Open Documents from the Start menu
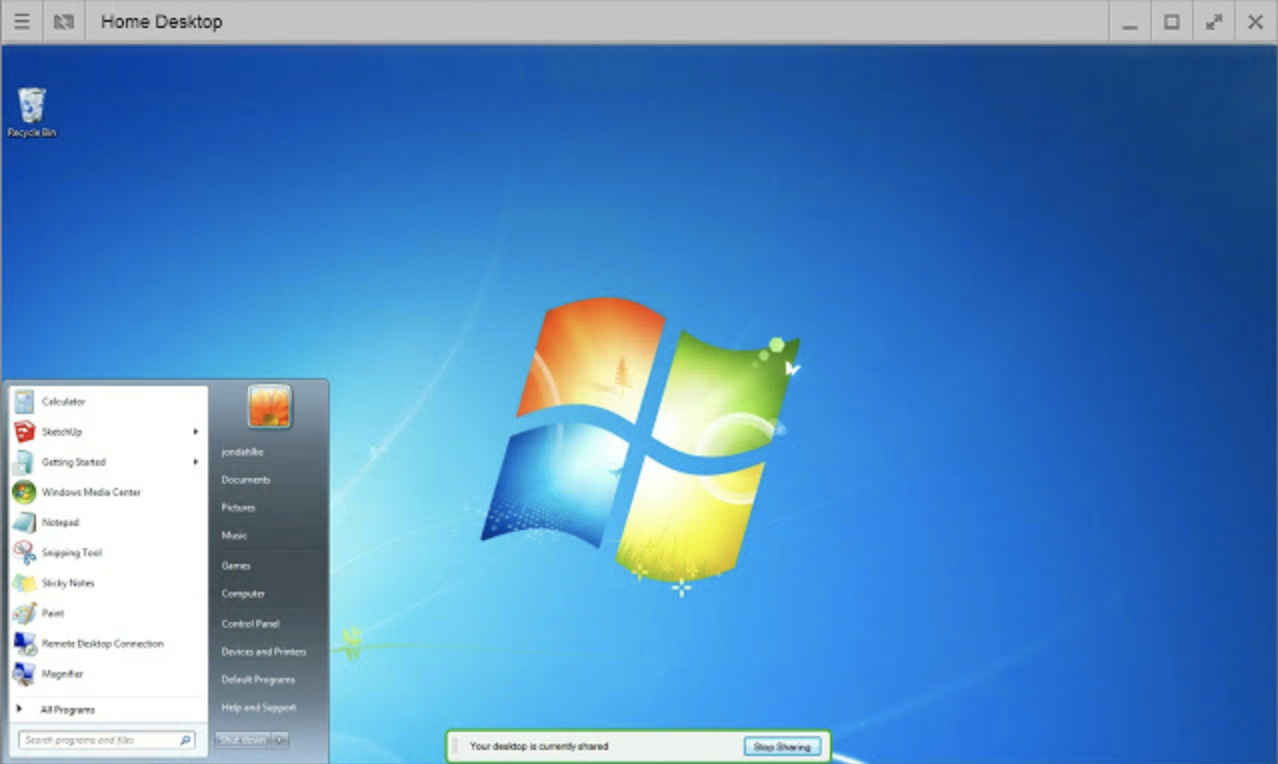This screenshot has width=1278, height=764. [x=246, y=480]
